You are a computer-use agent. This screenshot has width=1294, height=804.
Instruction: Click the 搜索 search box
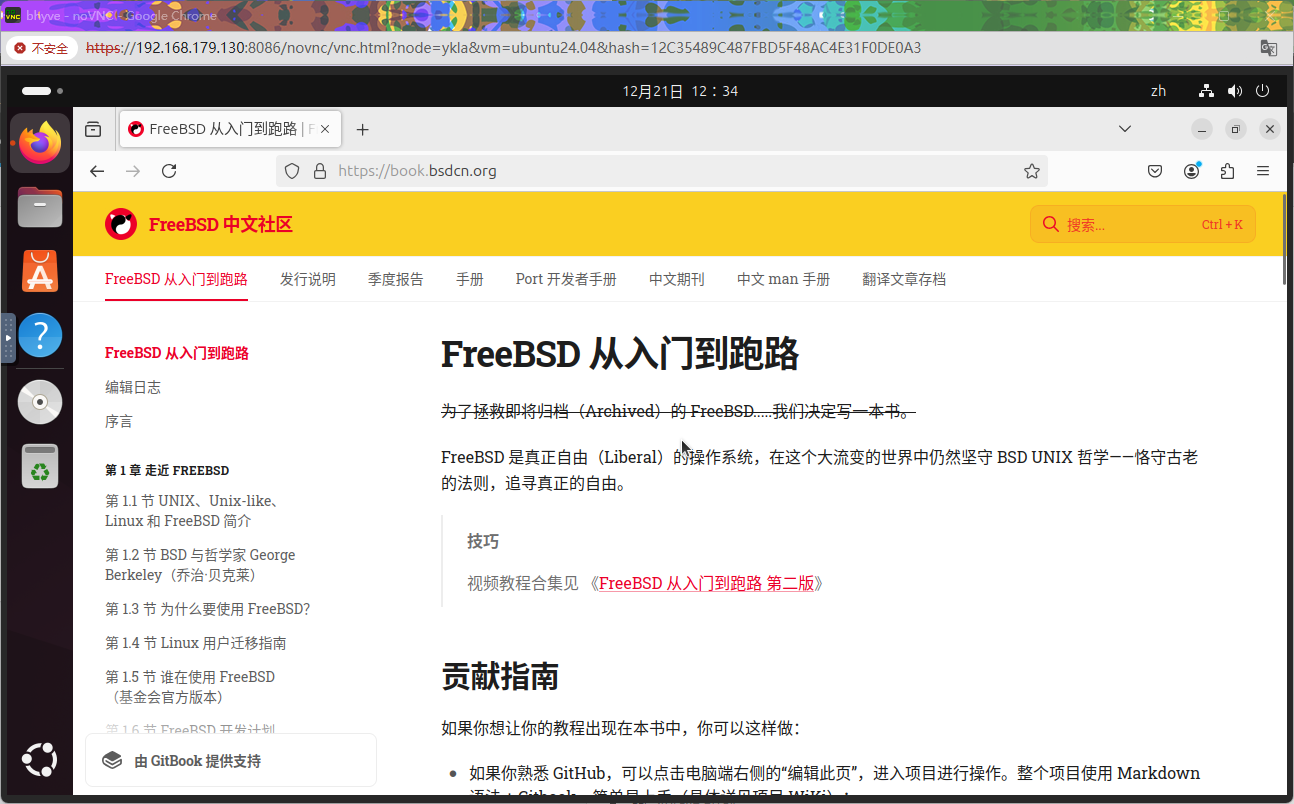(1143, 224)
